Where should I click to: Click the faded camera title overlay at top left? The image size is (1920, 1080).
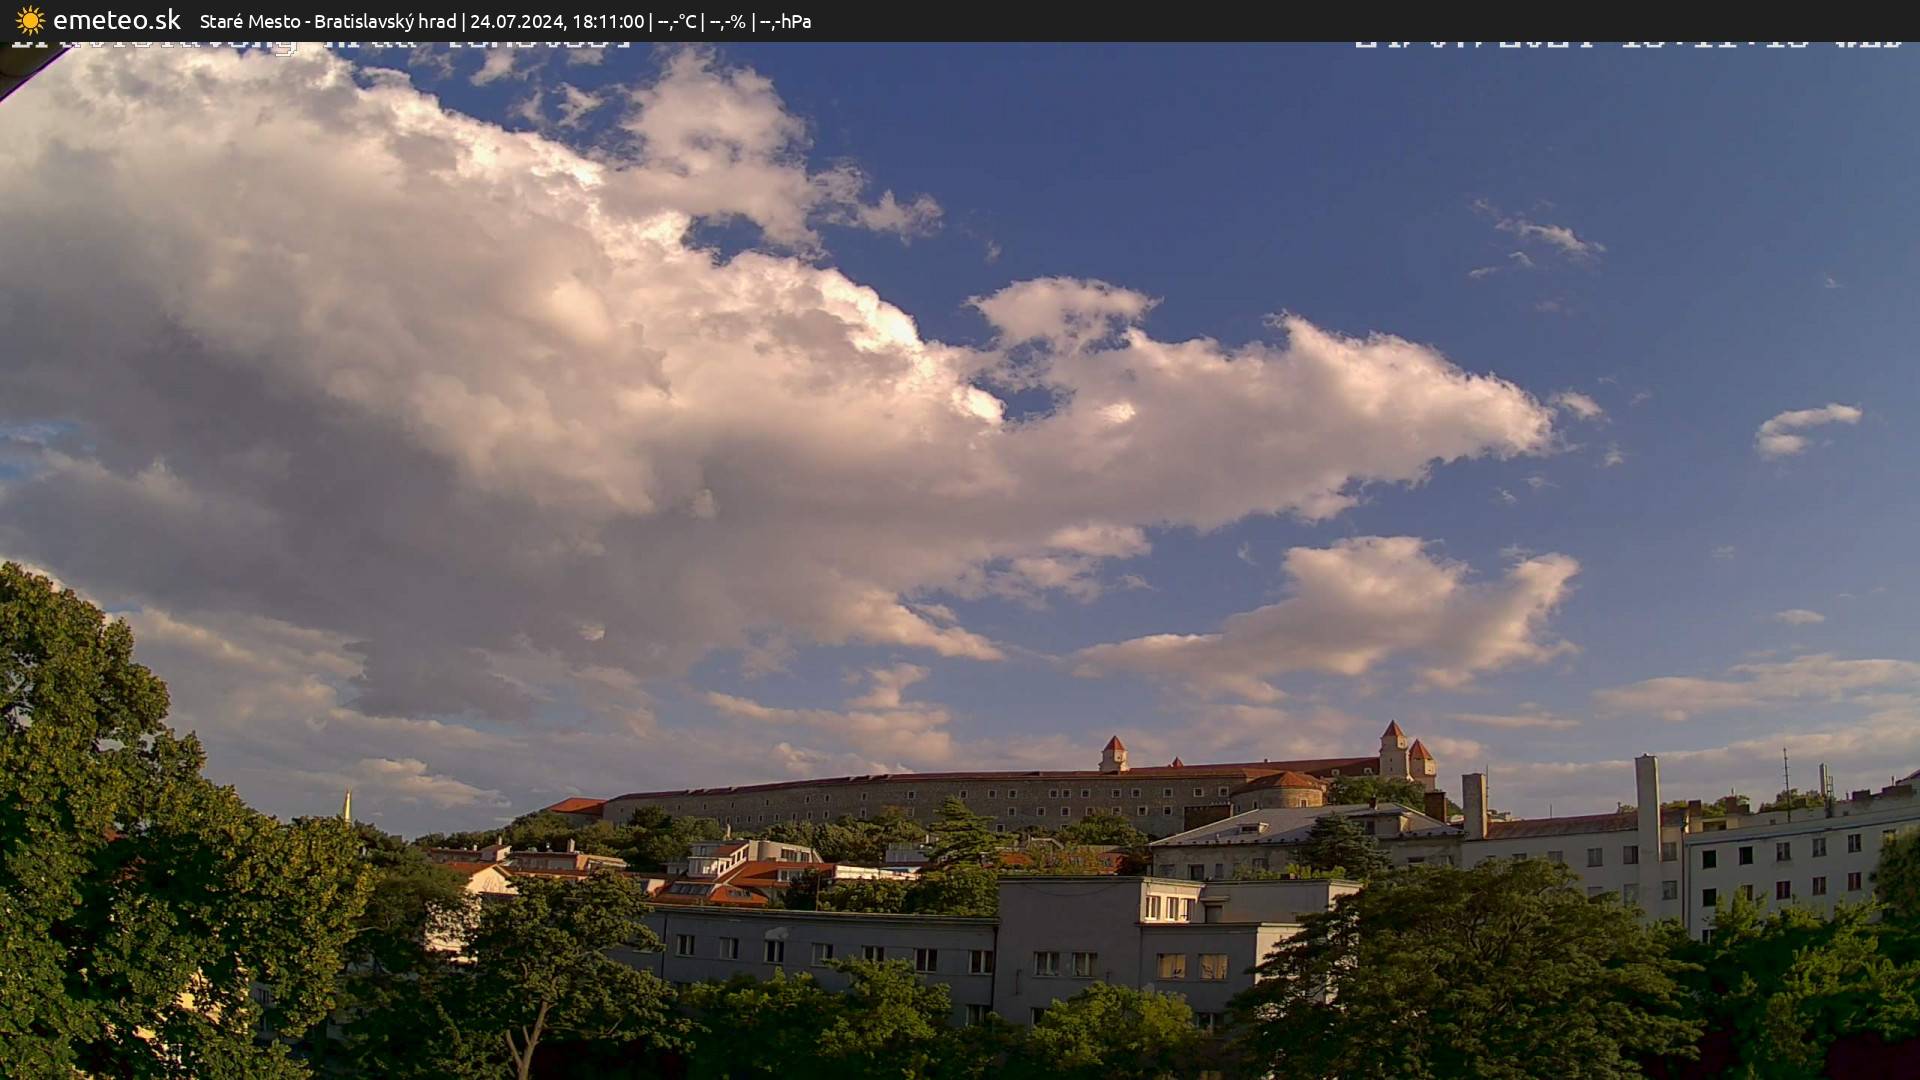pos(320,42)
